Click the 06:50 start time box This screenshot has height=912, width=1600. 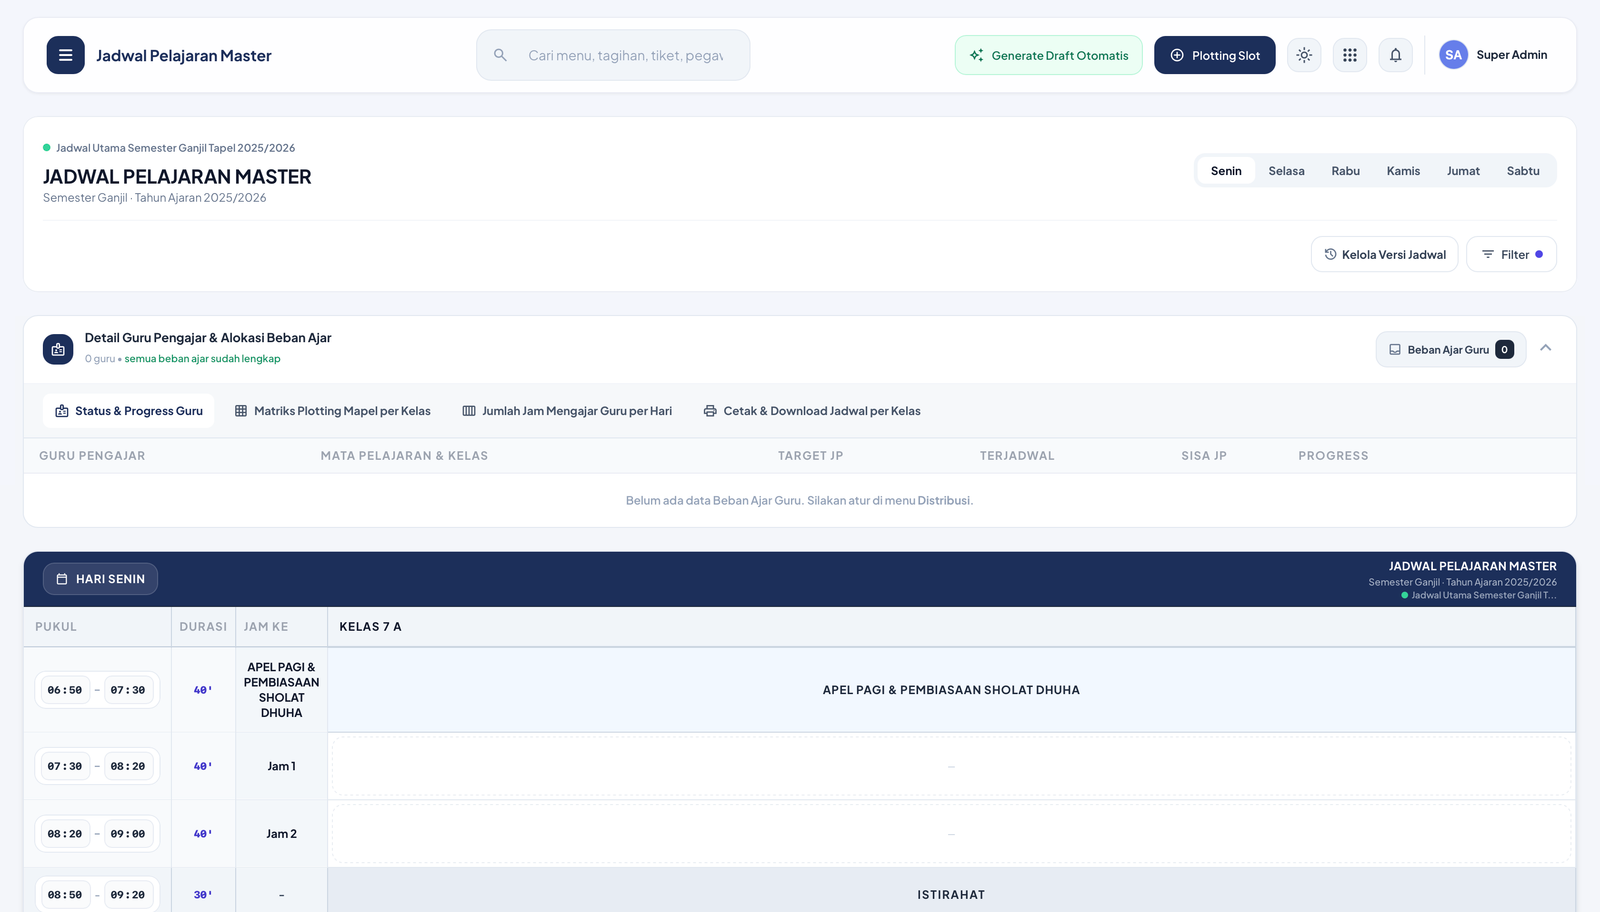[x=65, y=690]
